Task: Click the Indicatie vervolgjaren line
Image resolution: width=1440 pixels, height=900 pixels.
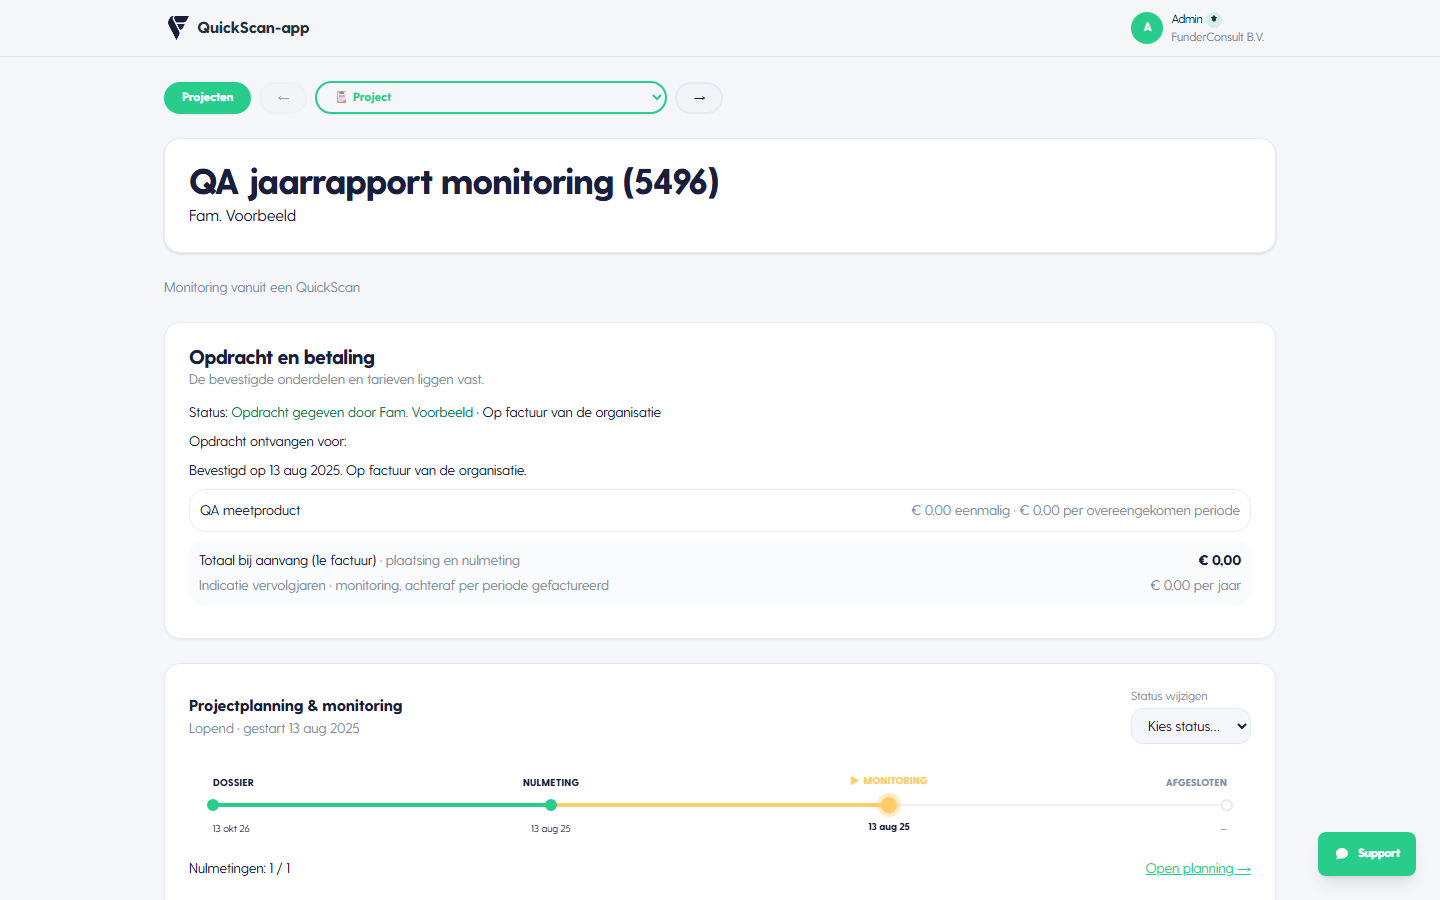Action: click(720, 586)
